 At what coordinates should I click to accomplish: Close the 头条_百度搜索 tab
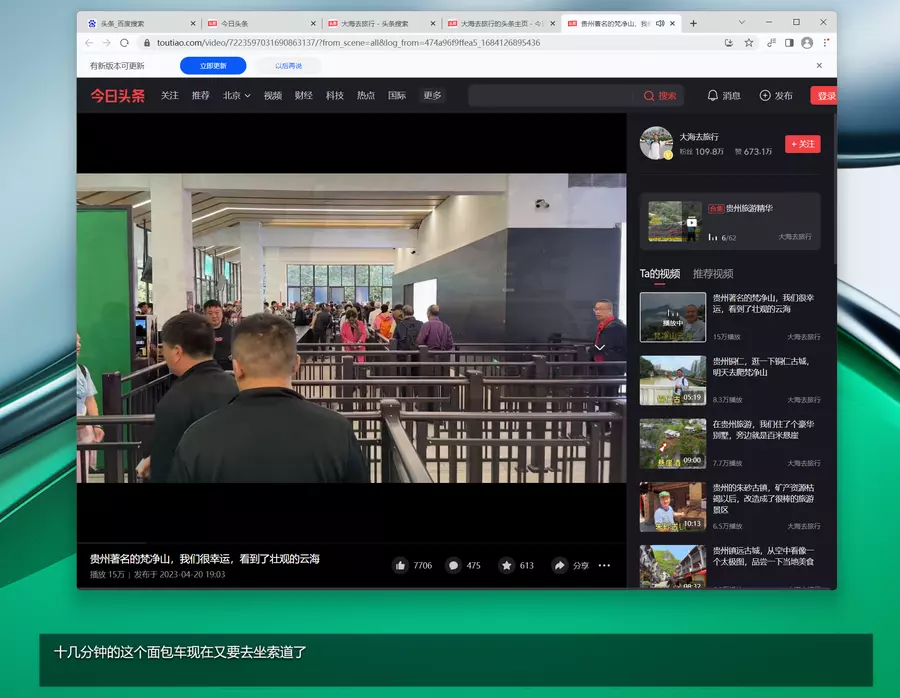tap(193, 24)
